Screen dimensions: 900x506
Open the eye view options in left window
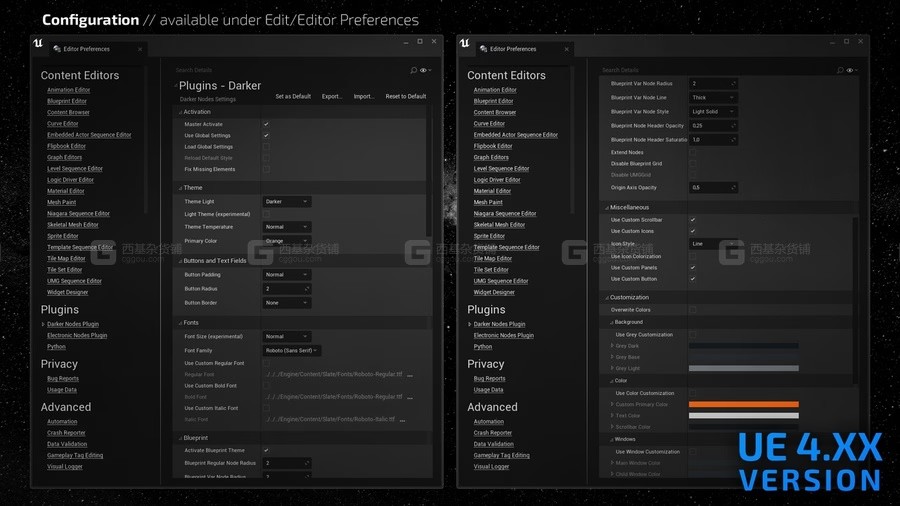(425, 71)
